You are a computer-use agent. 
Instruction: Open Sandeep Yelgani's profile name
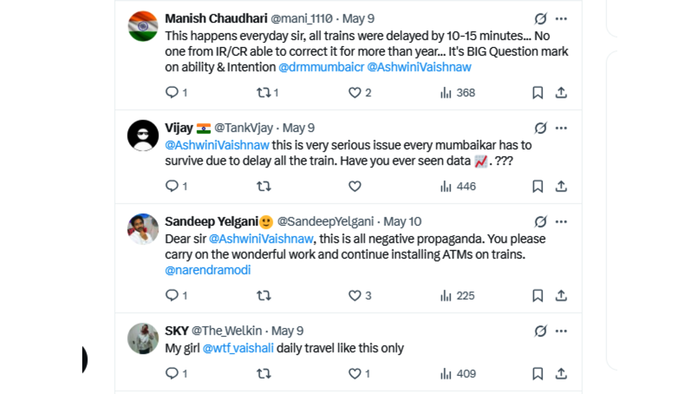(x=212, y=221)
